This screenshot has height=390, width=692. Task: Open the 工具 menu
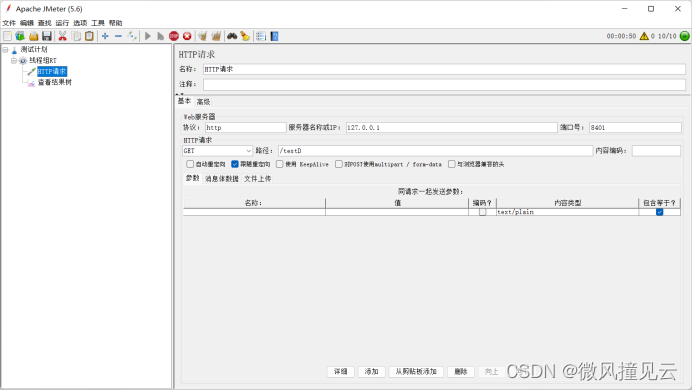pyautogui.click(x=98, y=23)
